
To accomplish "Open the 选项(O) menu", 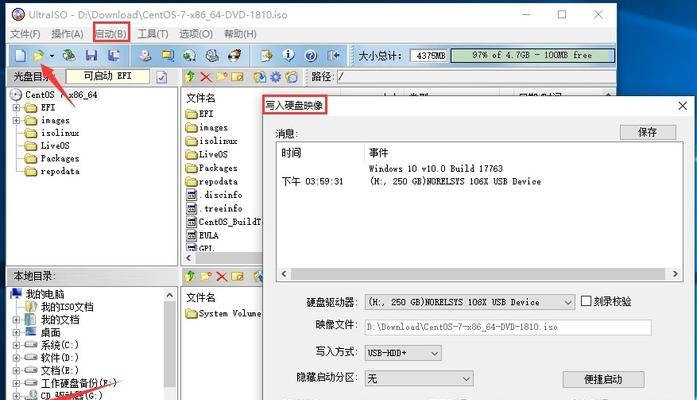I will [x=196, y=34].
